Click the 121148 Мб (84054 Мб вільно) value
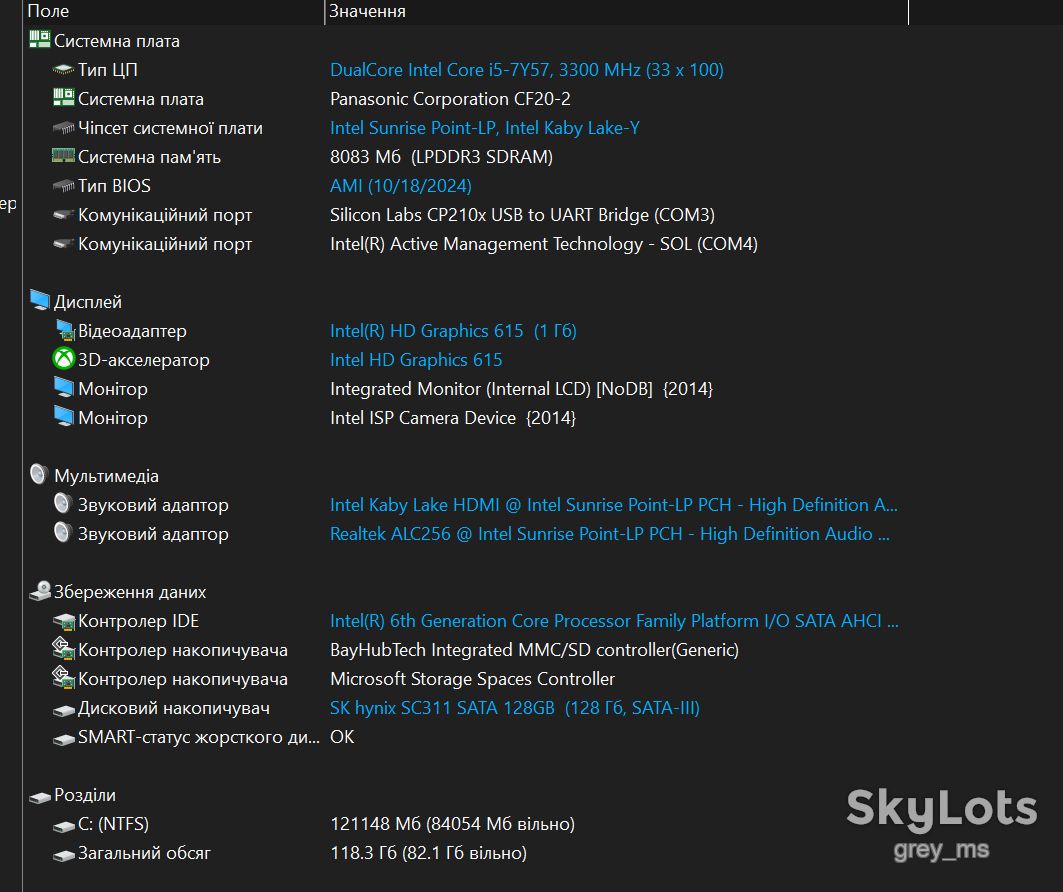The width and height of the screenshot is (1063, 892). [453, 824]
